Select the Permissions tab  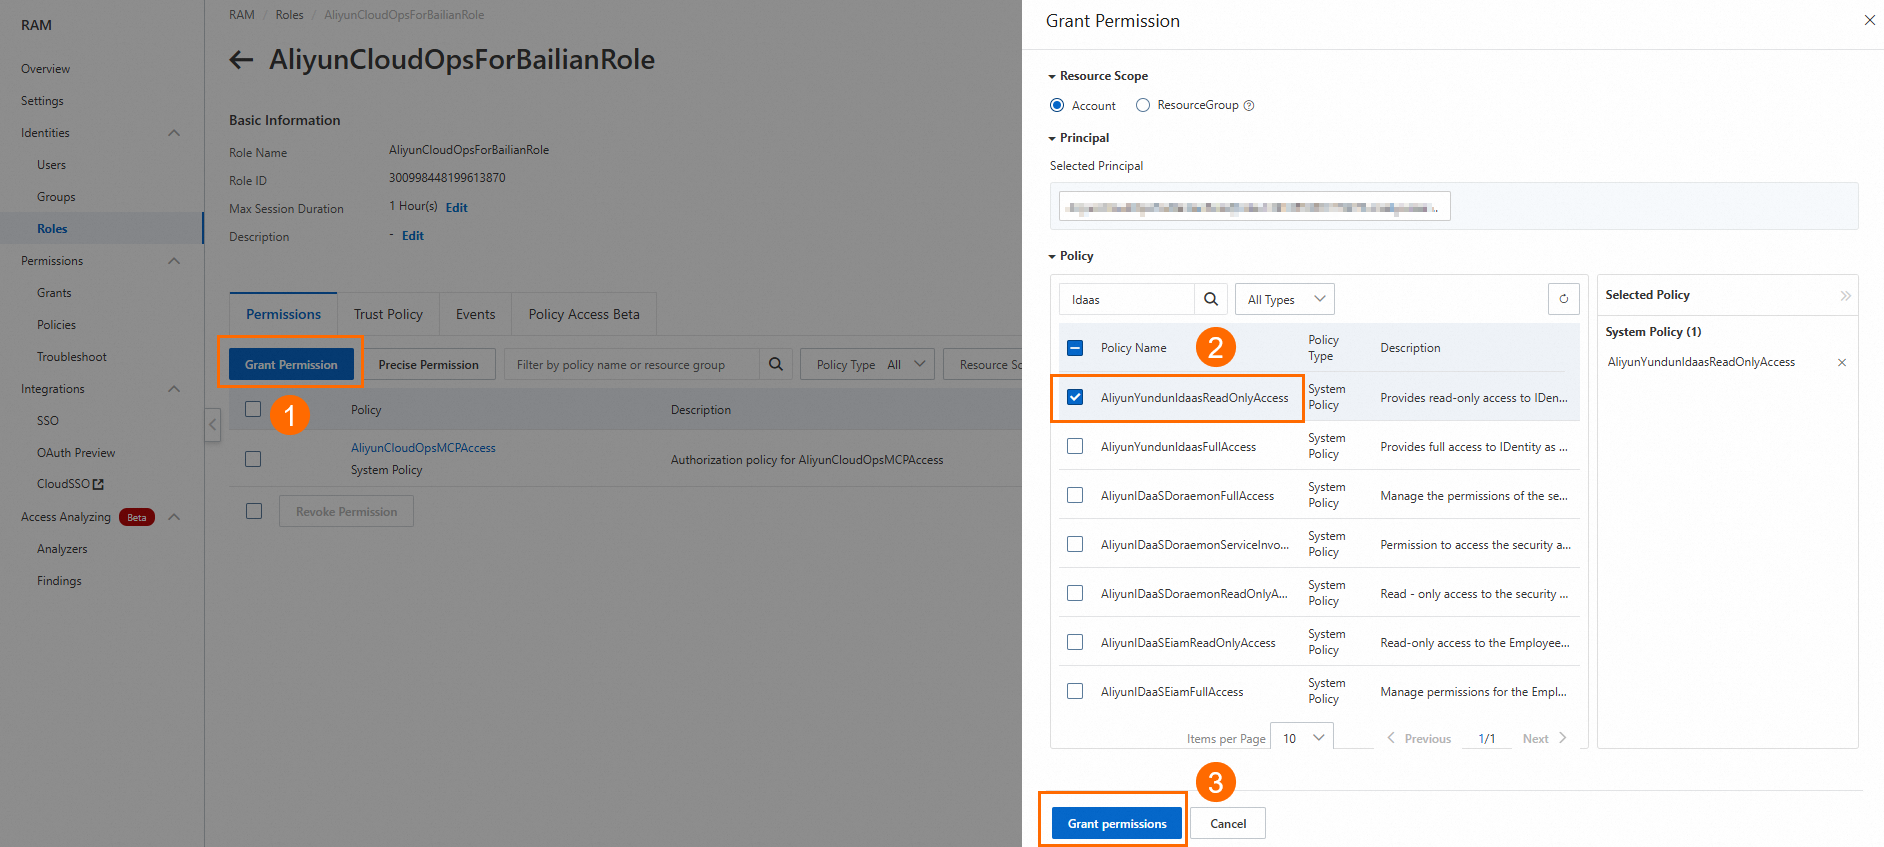284,314
